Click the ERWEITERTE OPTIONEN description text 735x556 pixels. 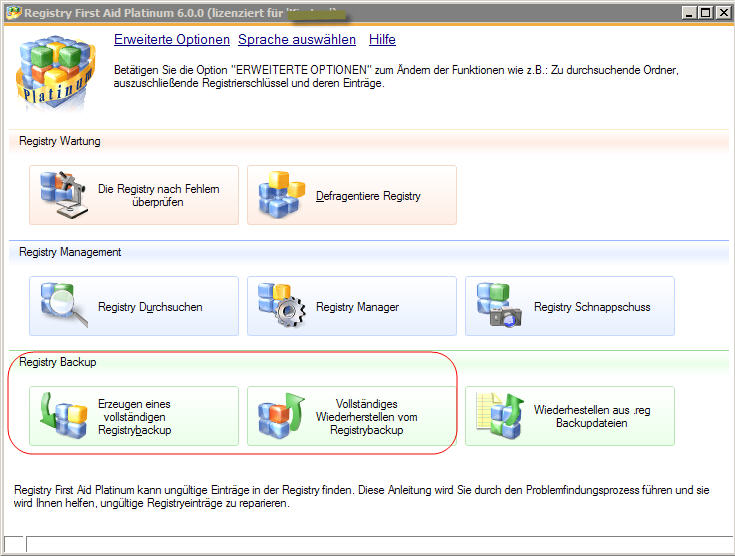click(396, 76)
